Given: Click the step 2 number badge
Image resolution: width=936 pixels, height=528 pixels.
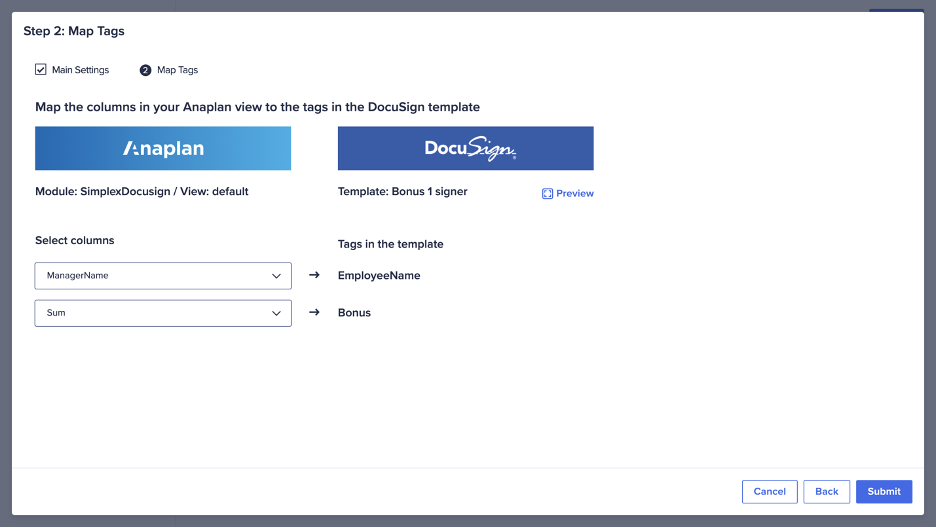Looking at the screenshot, I should coord(145,70).
